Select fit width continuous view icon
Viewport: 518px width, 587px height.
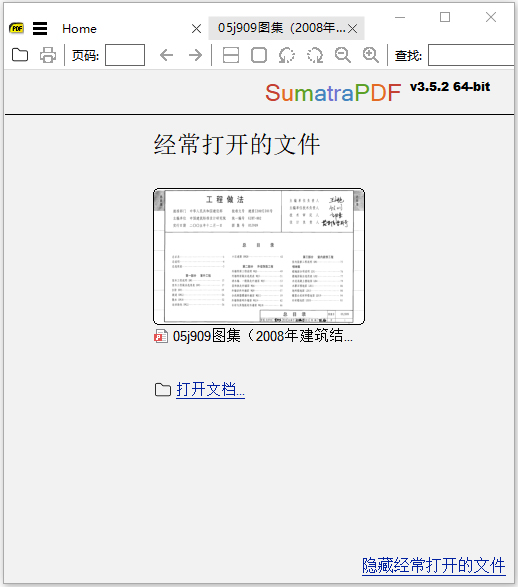231,55
